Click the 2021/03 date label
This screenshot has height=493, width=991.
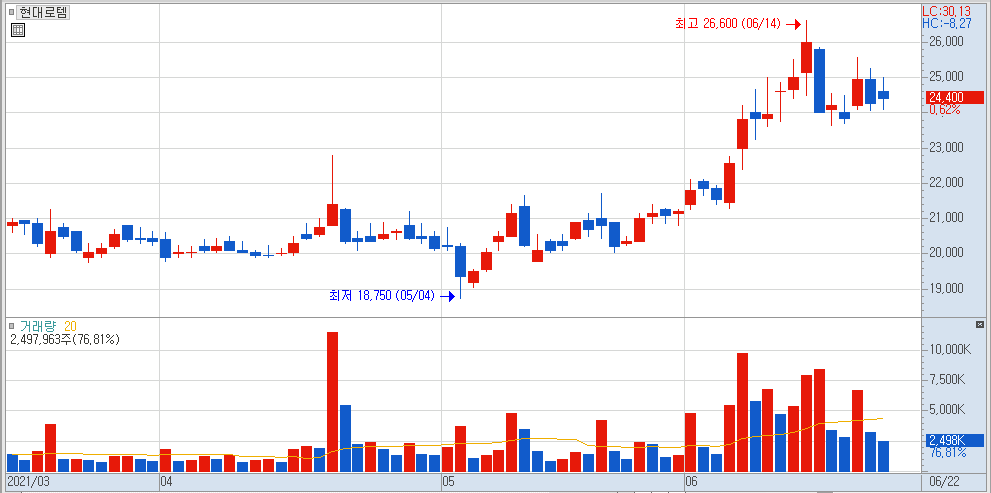click(x=27, y=482)
